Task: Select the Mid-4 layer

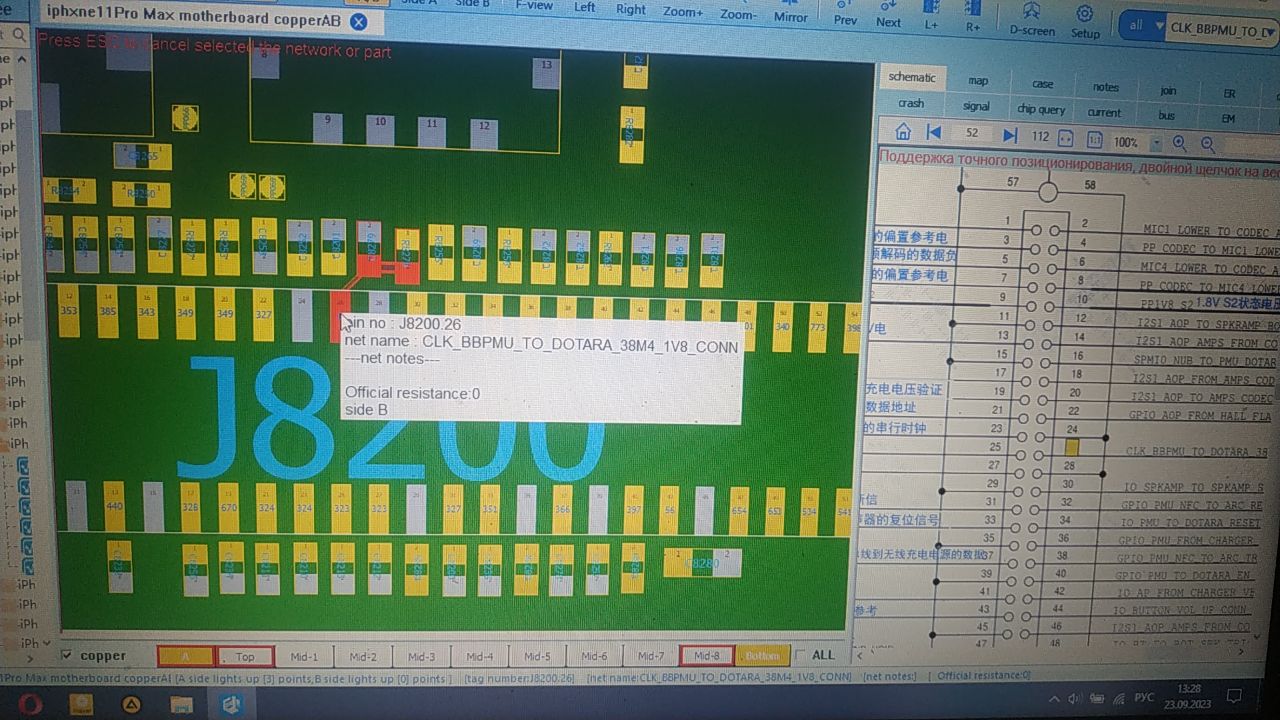Action: coord(479,656)
